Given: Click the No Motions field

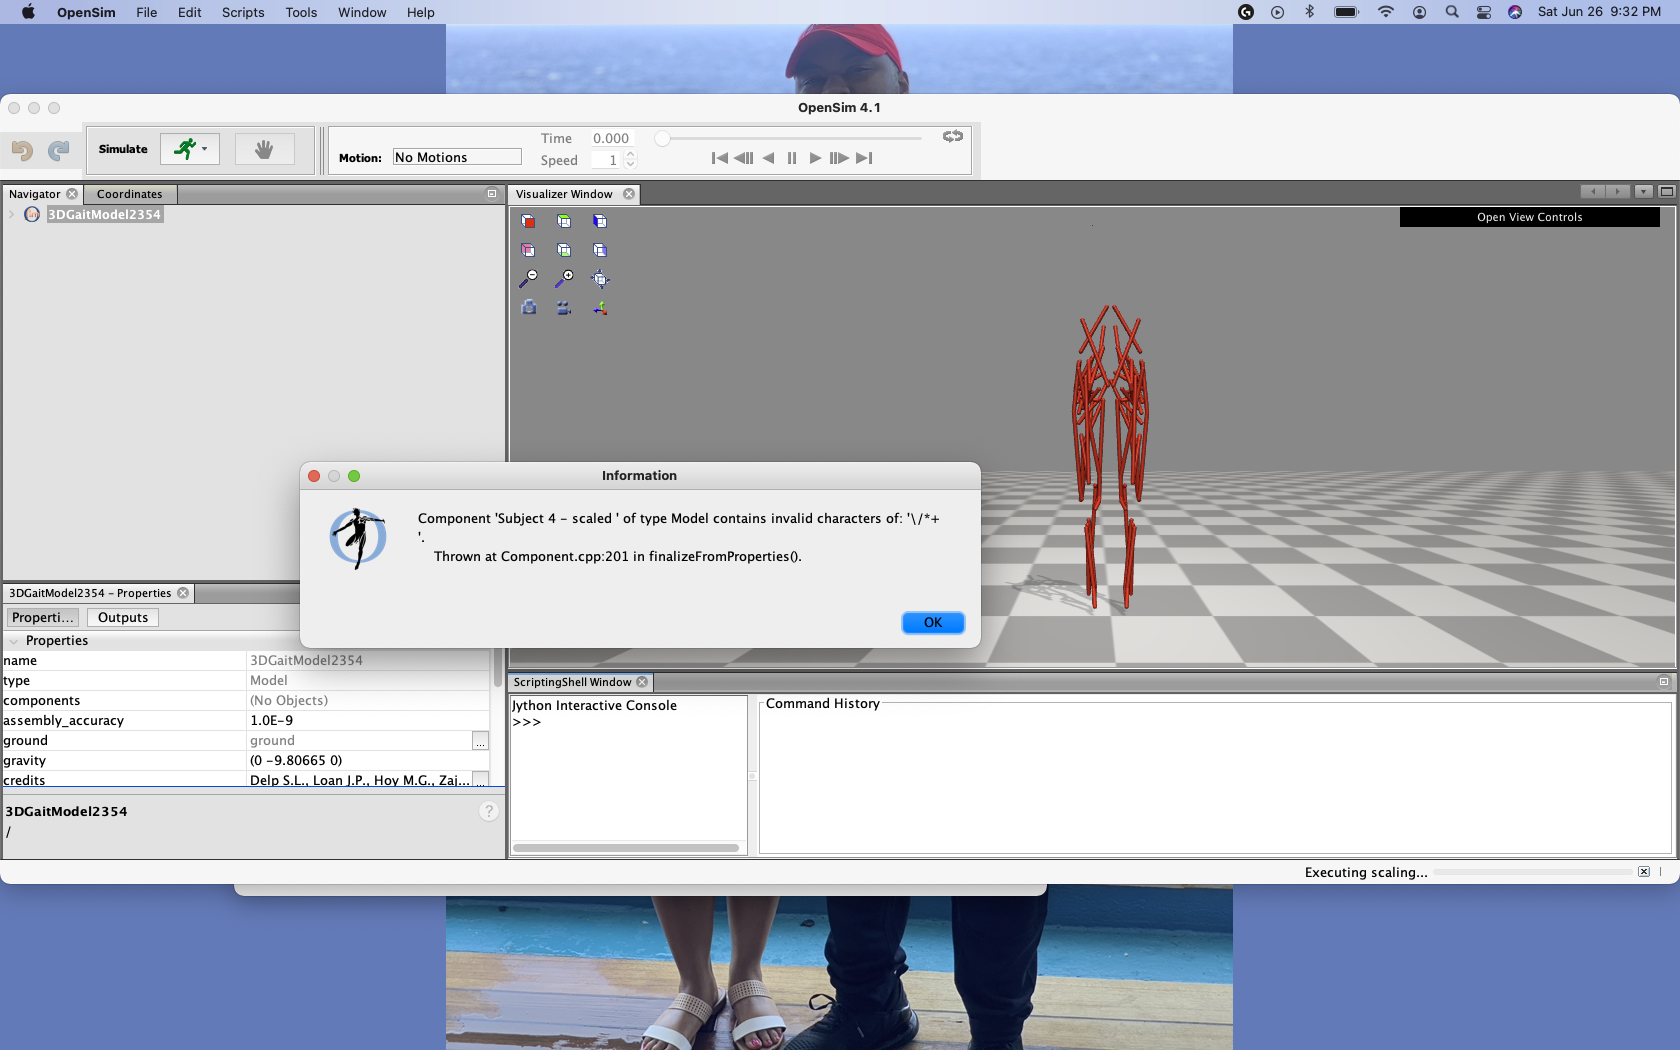Looking at the screenshot, I should coord(457,157).
